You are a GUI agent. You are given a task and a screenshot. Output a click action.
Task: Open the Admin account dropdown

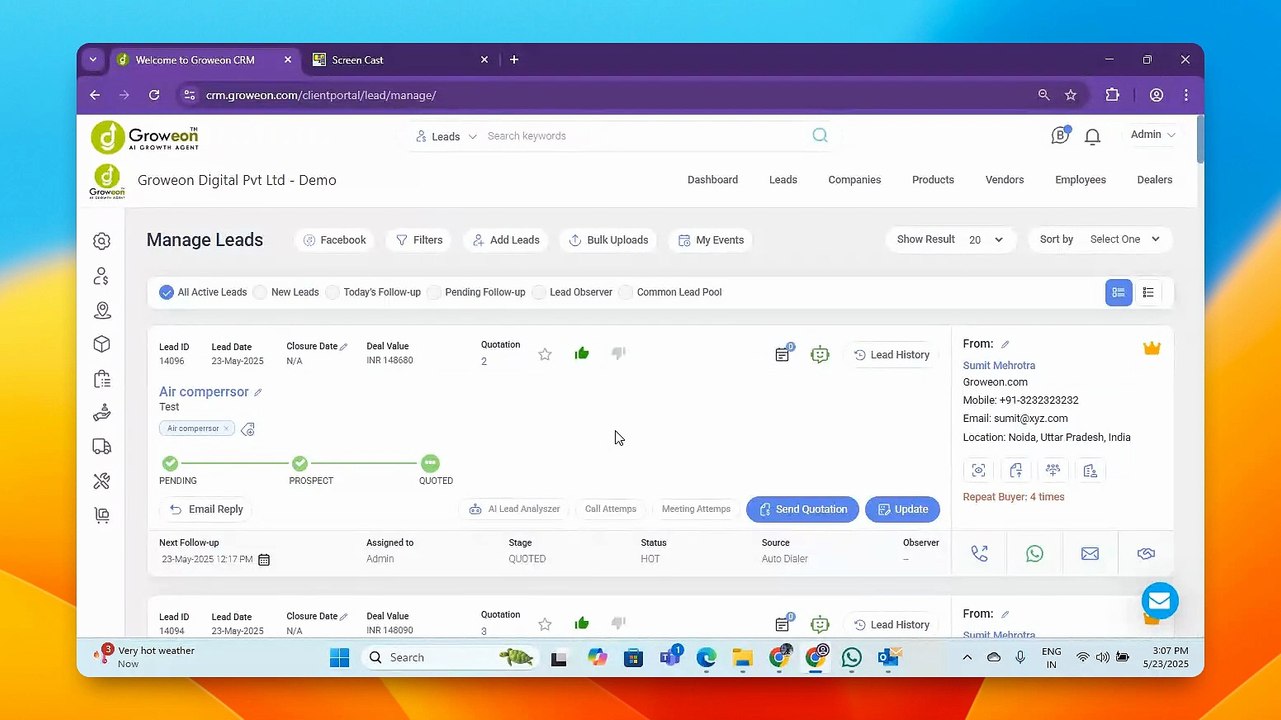1152,135
